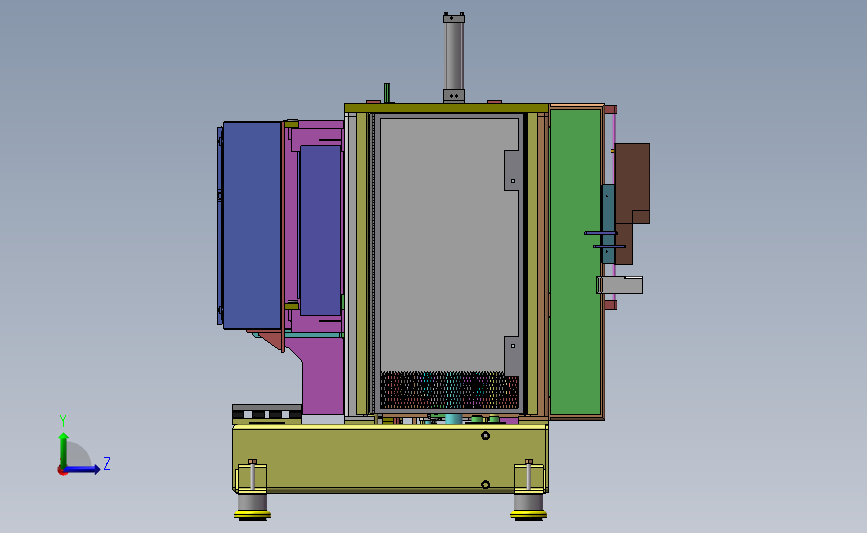Select the magenta support bracket
Image resolution: width=867 pixels, height=533 pixels.
point(322,376)
